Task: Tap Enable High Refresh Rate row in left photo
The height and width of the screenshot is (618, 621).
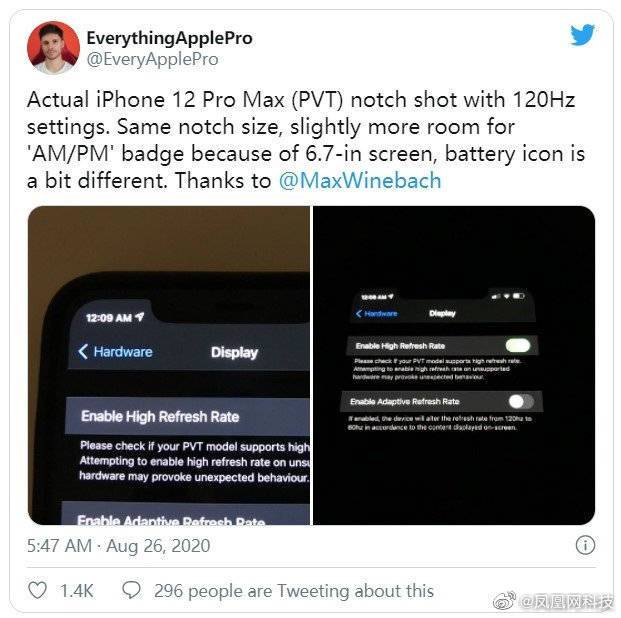Action: pos(188,416)
